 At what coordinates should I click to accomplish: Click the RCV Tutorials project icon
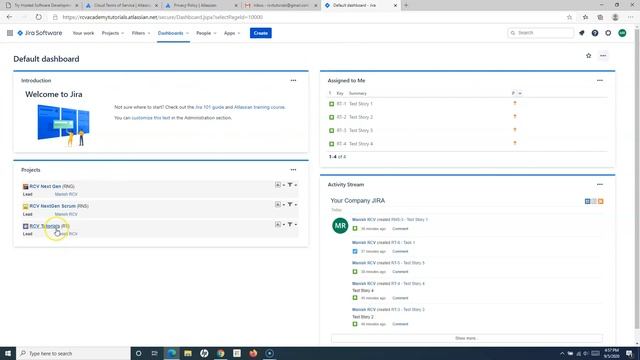(25, 226)
